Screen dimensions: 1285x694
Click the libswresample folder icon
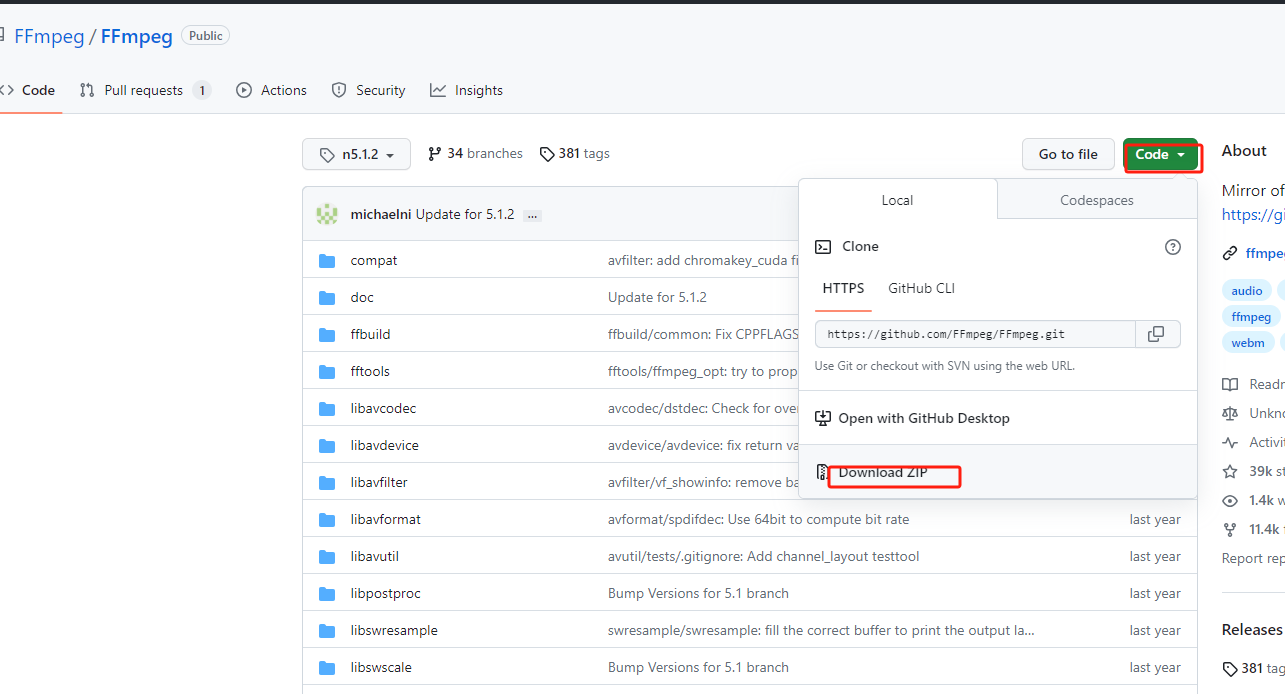coord(327,630)
